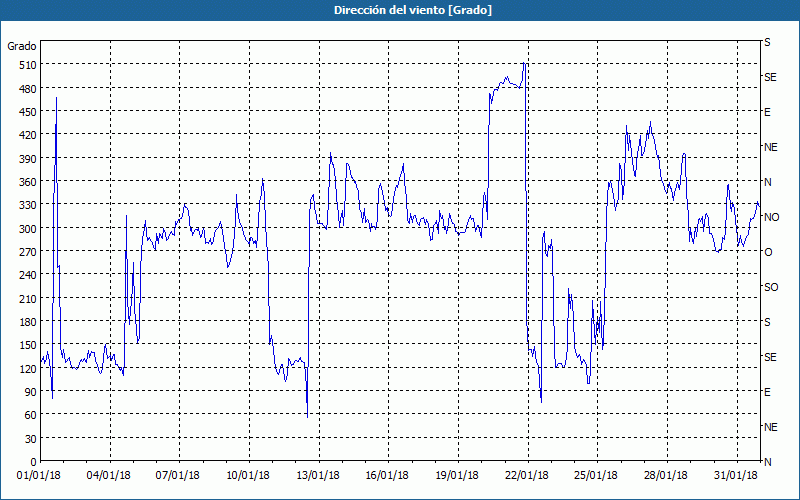
Task: Select the 22/01/18 date label
Action: point(527,476)
